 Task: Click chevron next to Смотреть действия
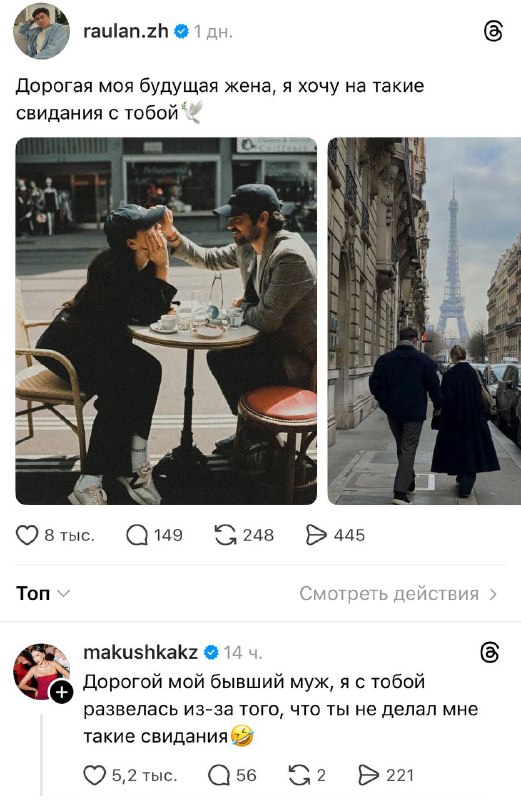[493, 594]
